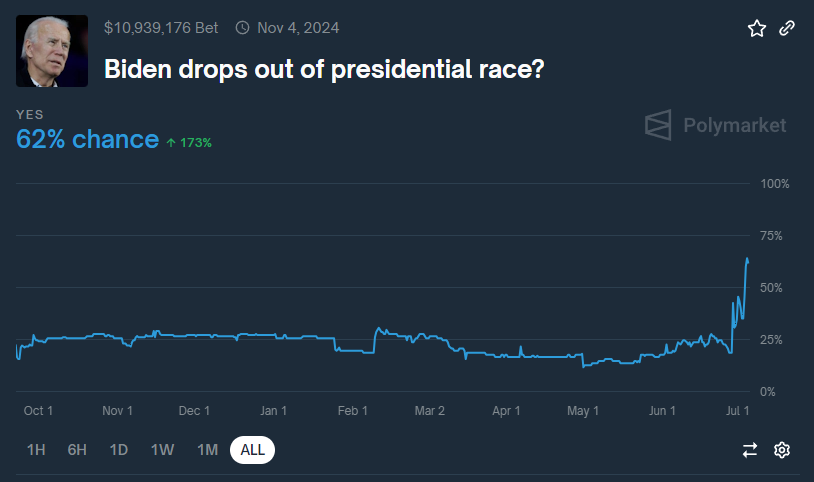Click the clock icon beside Nov 4, 2024

coord(242,28)
